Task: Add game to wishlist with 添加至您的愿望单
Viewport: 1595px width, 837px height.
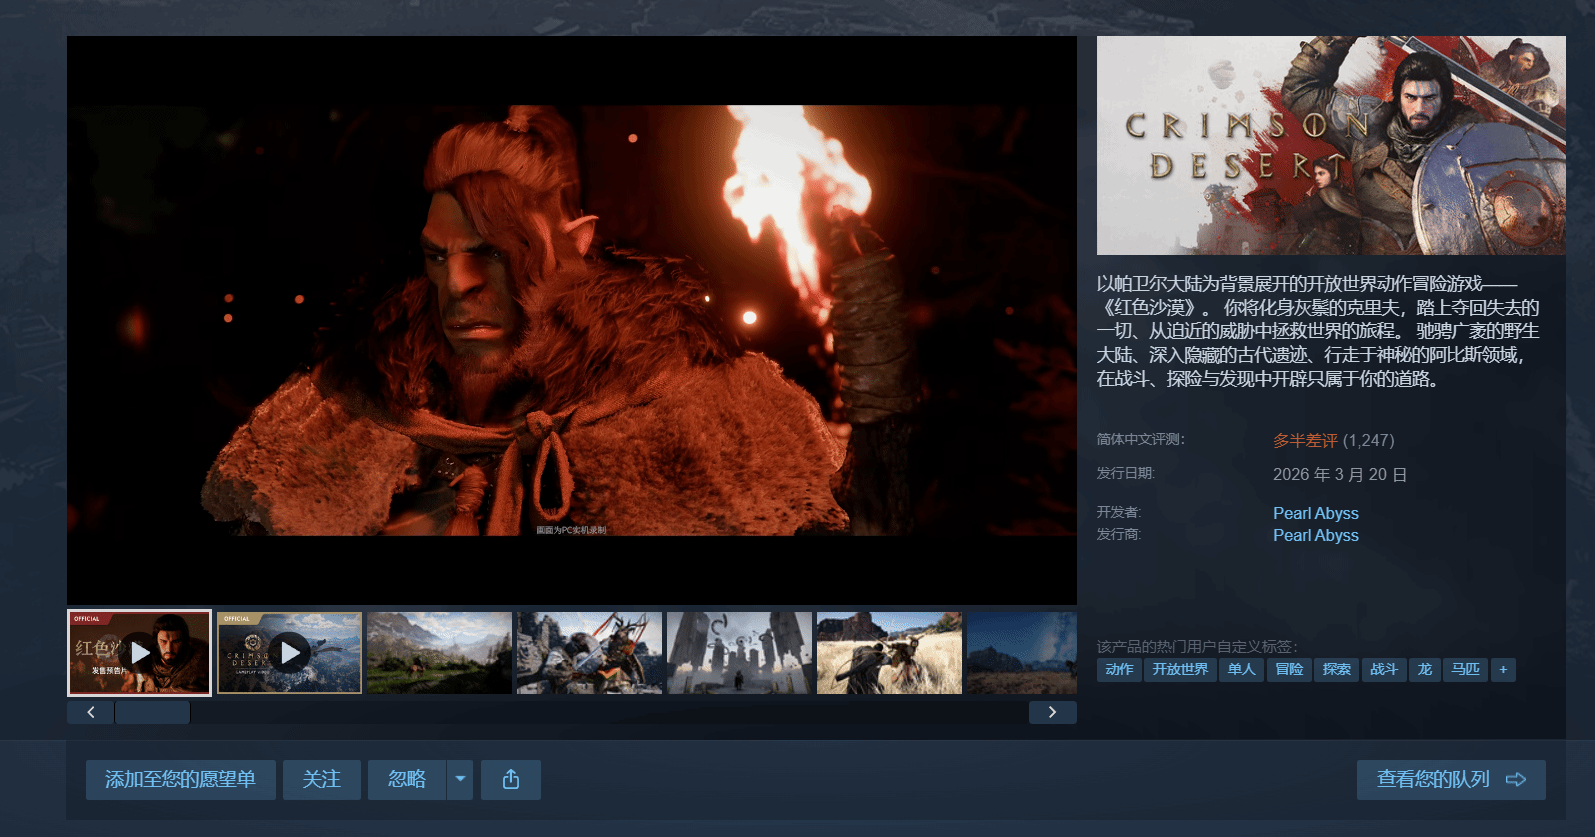Action: 180,780
